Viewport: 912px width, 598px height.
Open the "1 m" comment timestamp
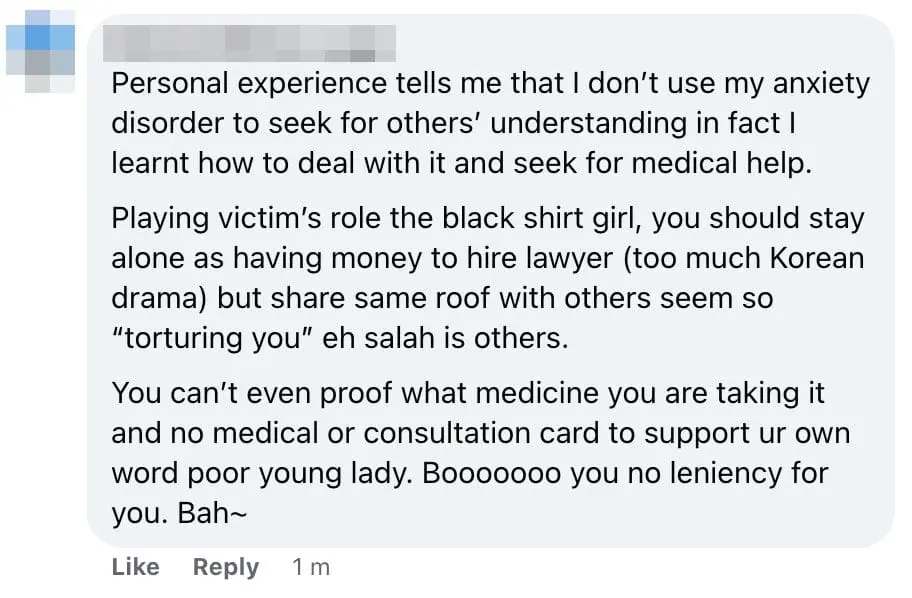(310, 568)
